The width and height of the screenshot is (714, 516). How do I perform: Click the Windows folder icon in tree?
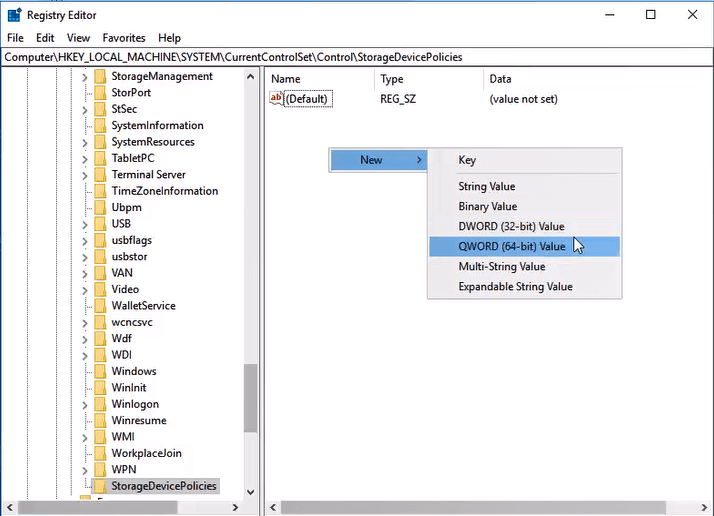coord(99,371)
